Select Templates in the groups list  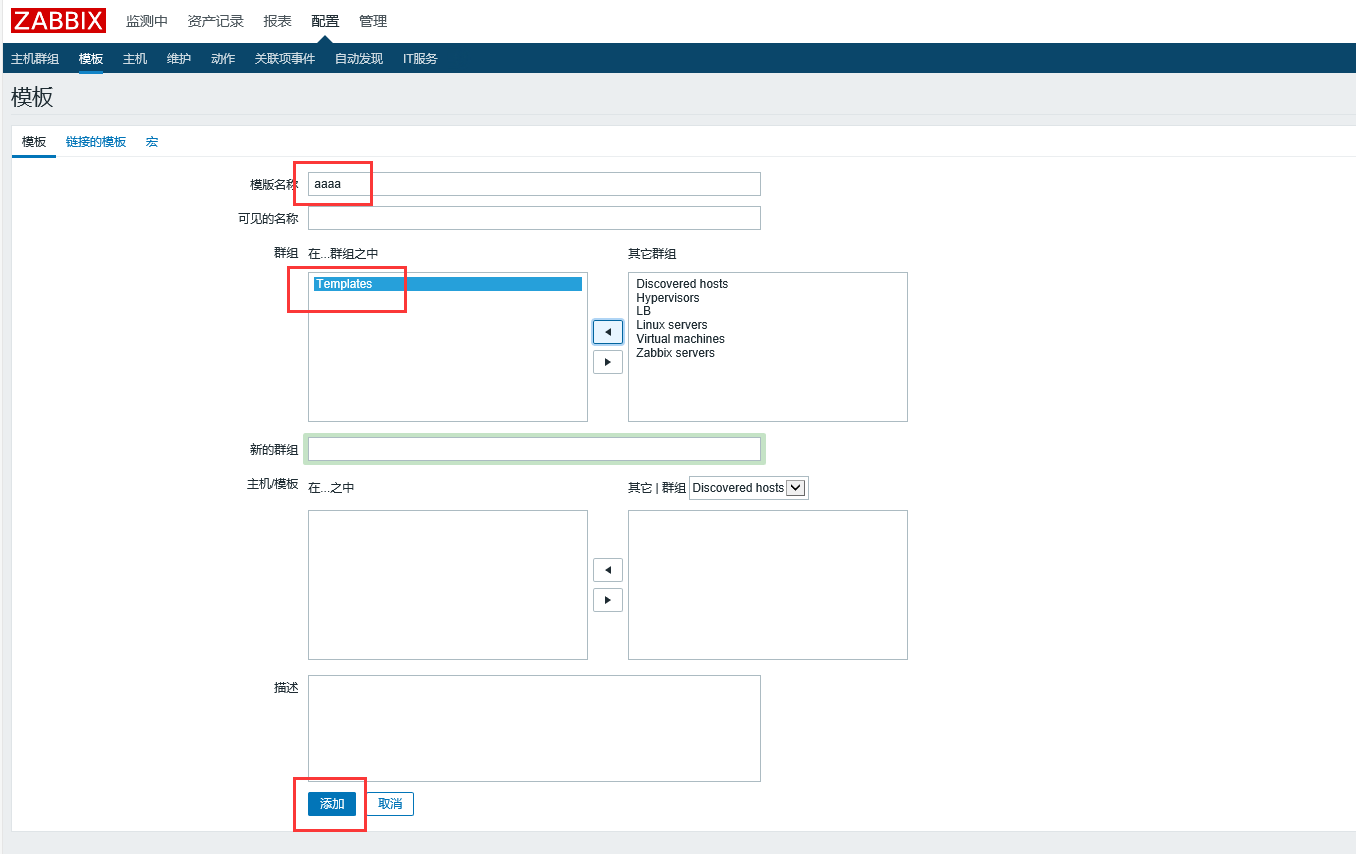(448, 284)
